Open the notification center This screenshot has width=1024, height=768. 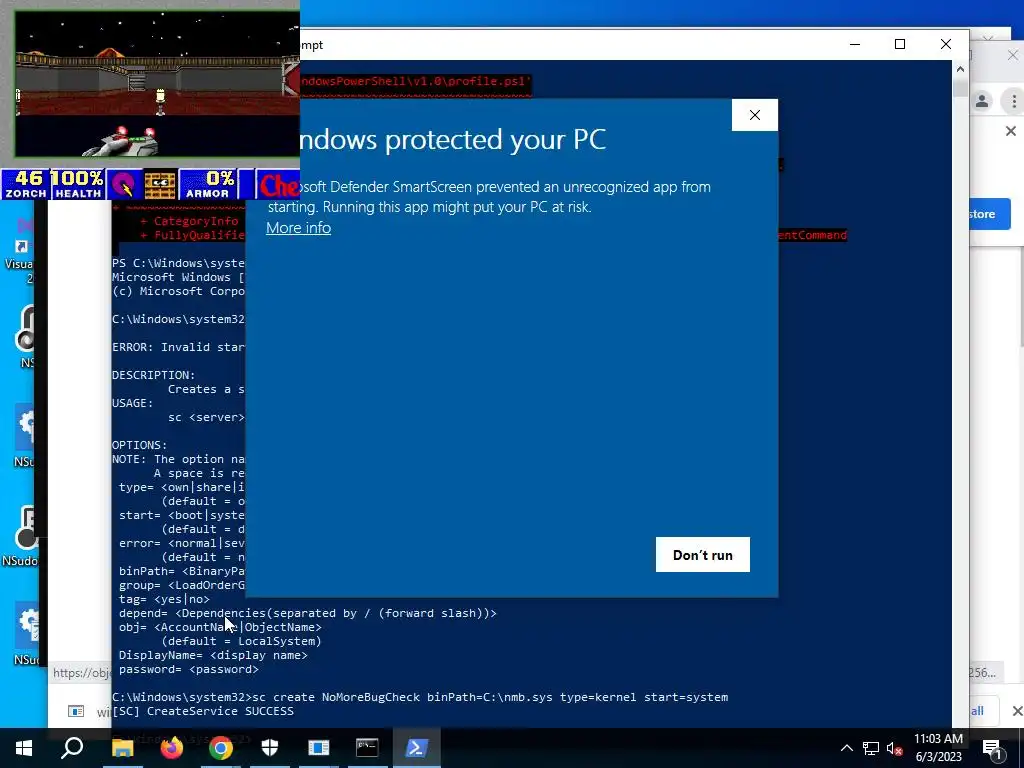click(993, 749)
